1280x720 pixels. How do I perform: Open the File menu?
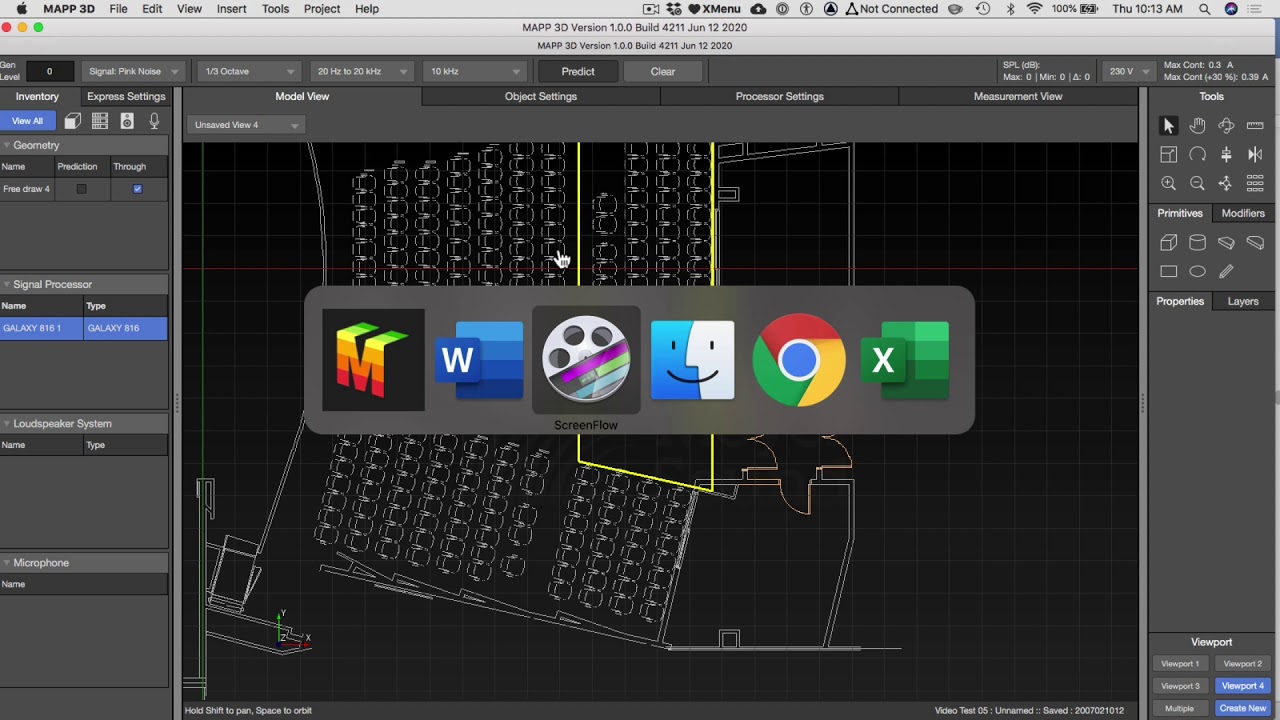[118, 9]
